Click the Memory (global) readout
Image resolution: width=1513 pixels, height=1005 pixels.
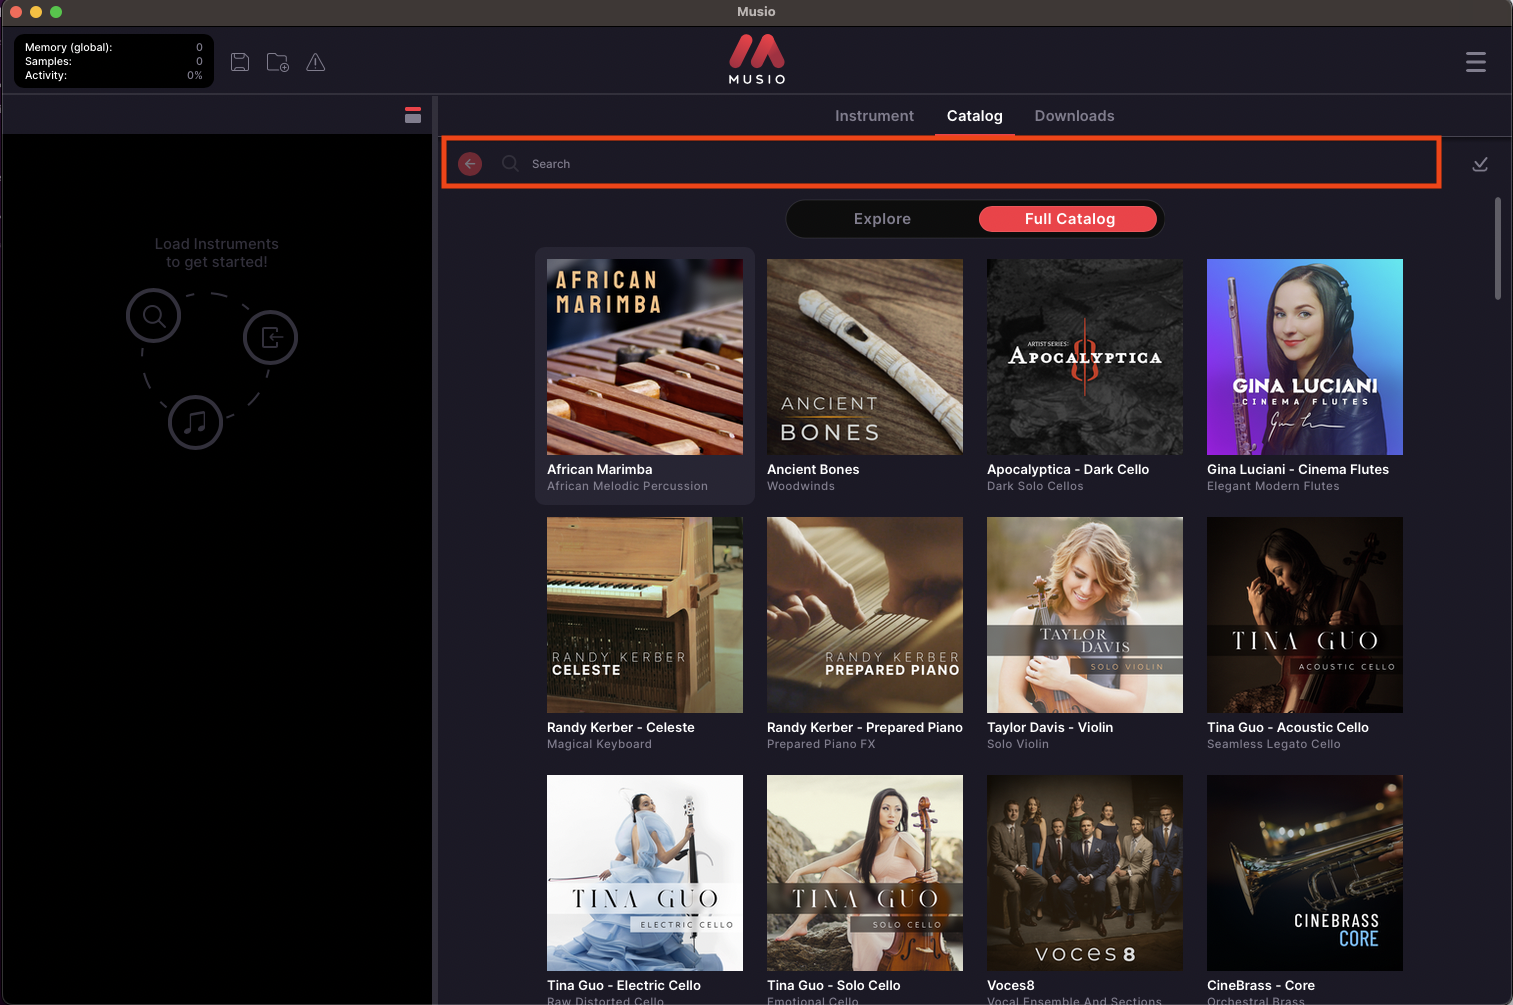[x=113, y=47]
